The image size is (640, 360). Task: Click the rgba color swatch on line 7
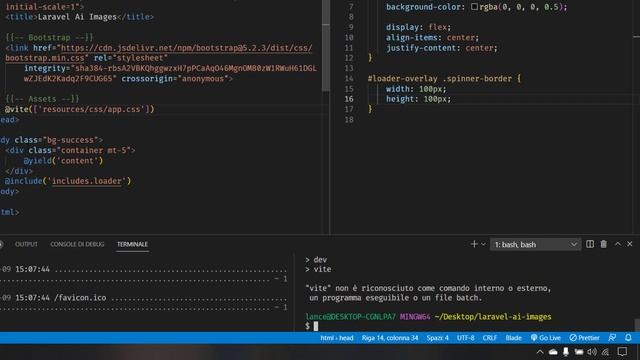click(x=474, y=7)
